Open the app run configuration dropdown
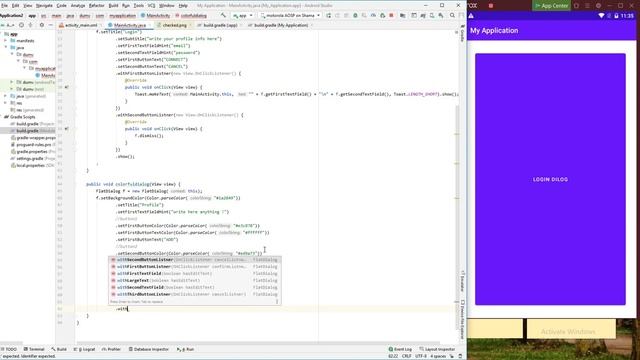Image resolution: width=640 pixels, height=360 pixels. (x=243, y=16)
